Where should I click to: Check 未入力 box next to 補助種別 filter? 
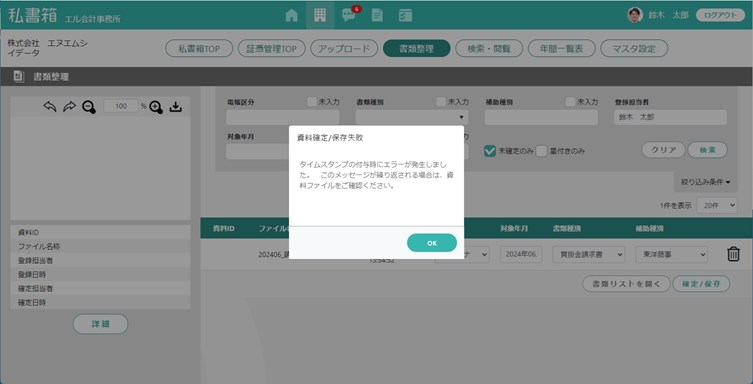pos(570,102)
